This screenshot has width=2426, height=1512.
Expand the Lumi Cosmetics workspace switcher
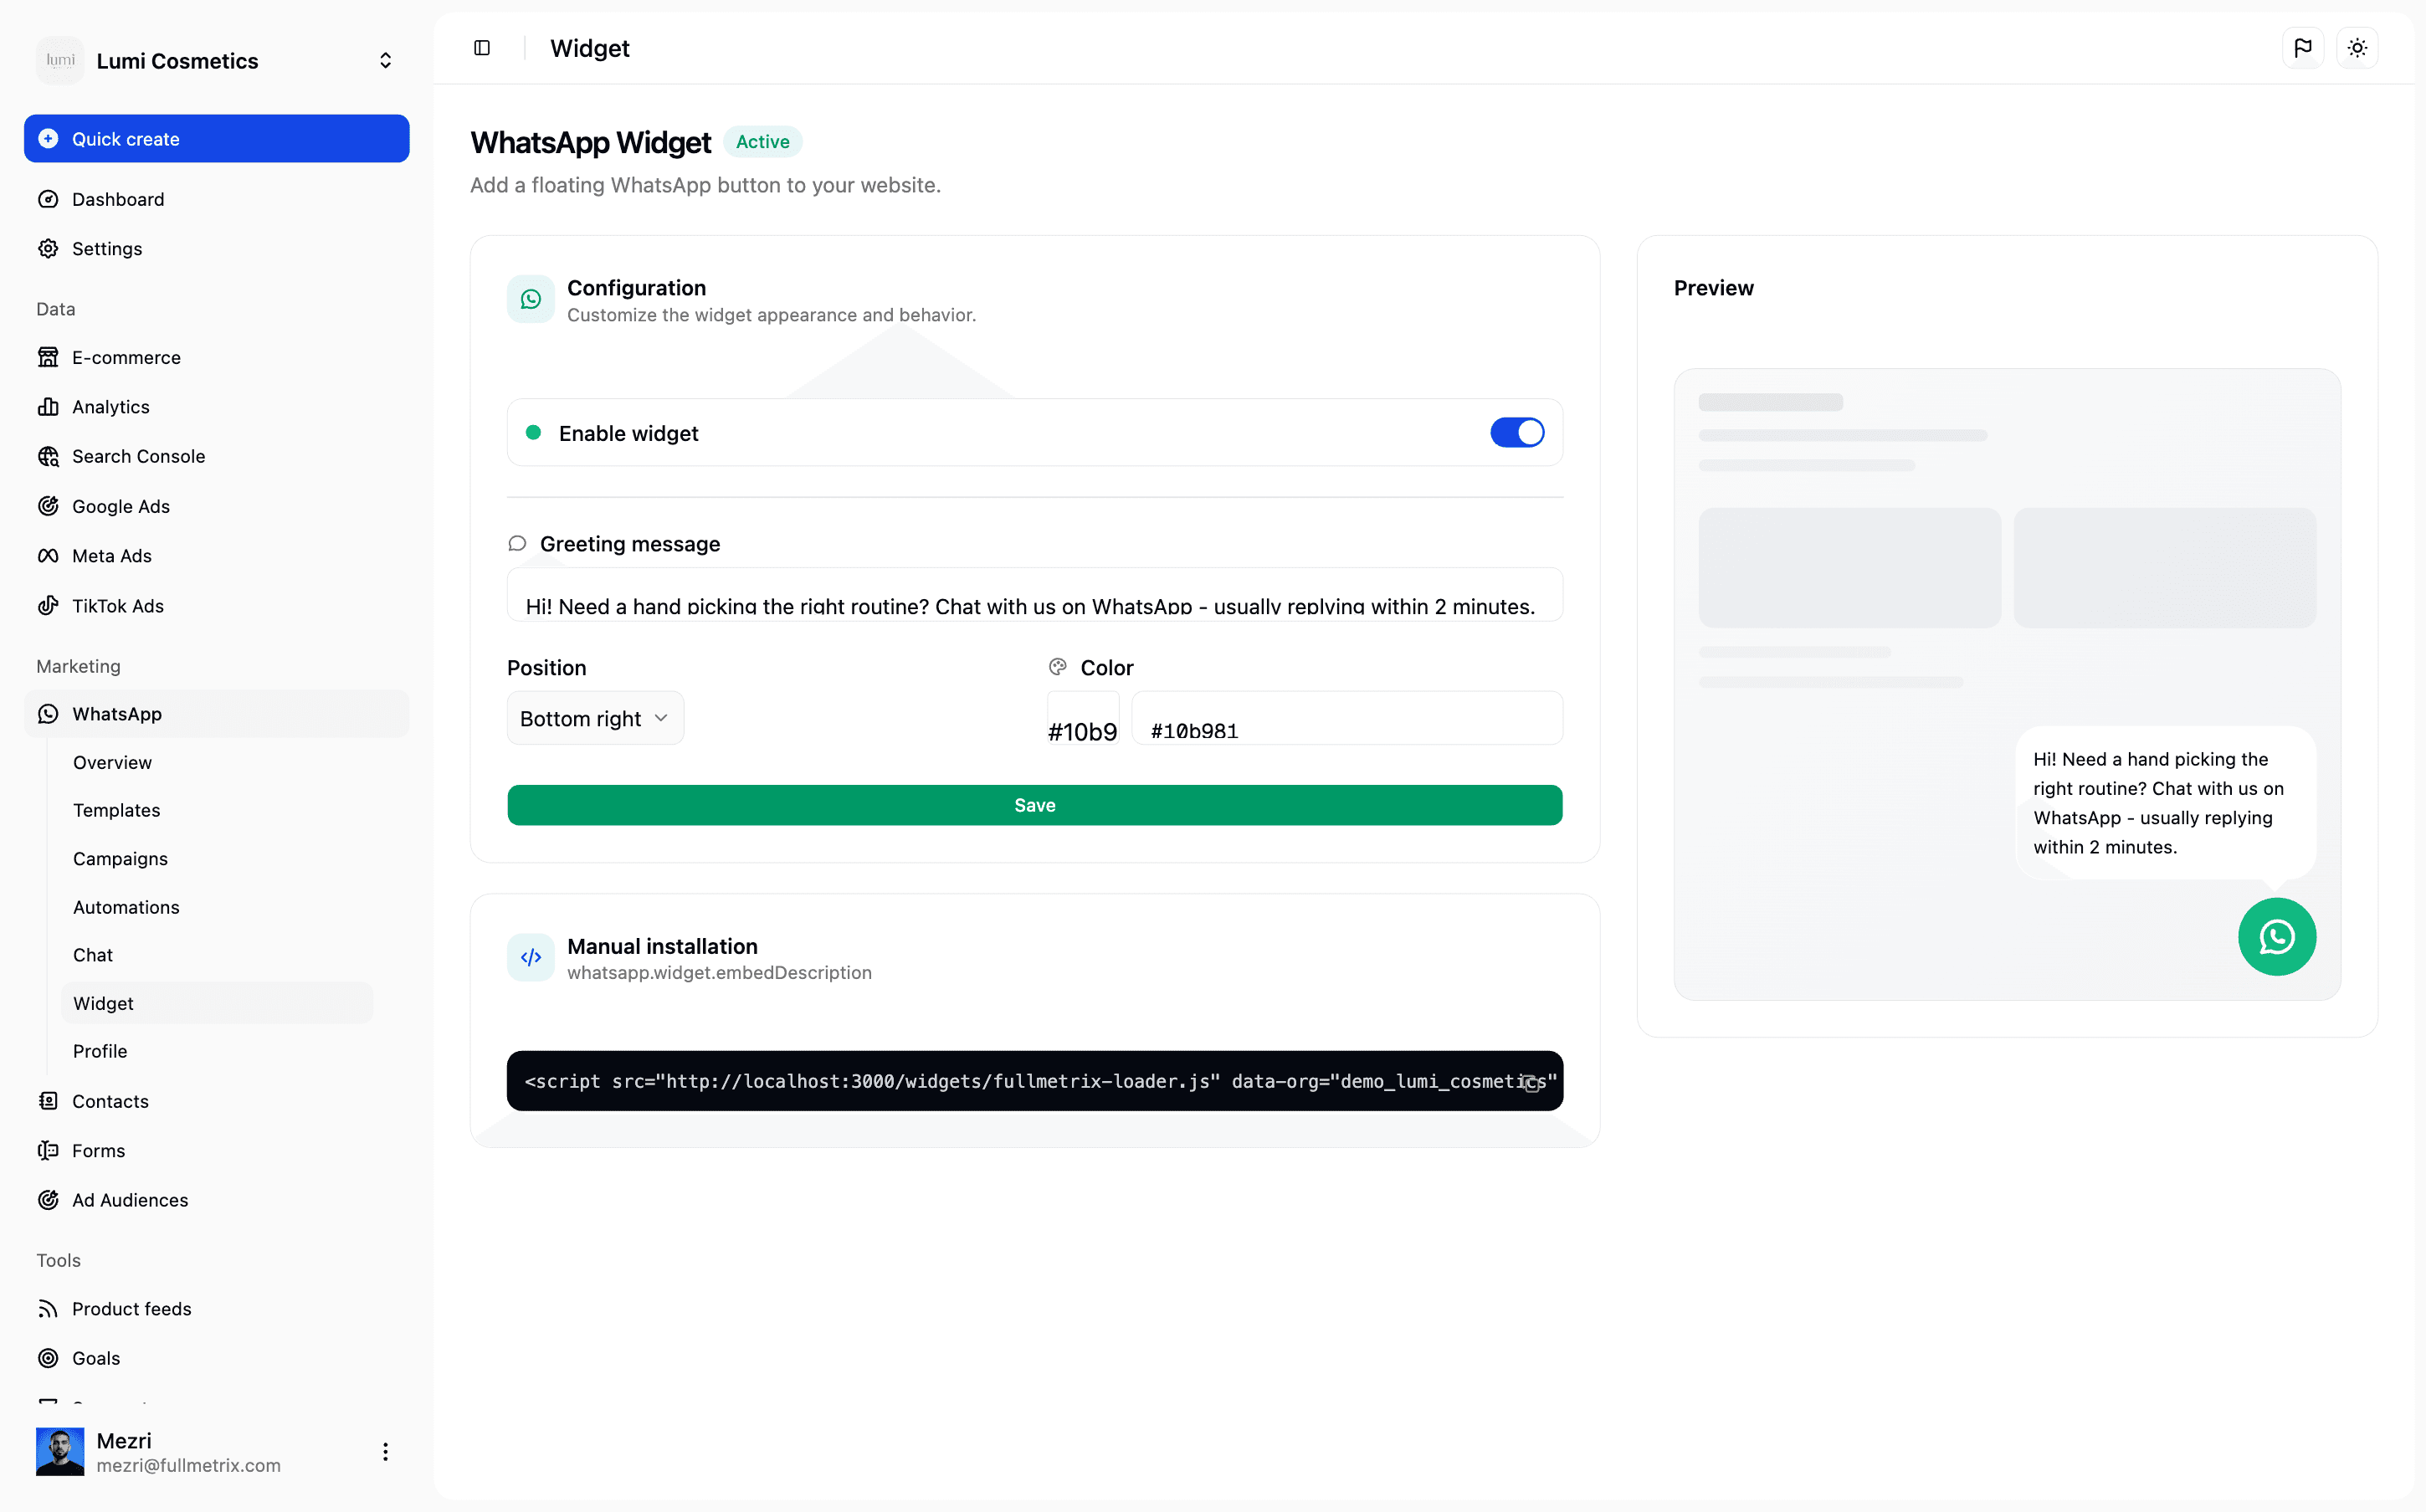pos(385,61)
